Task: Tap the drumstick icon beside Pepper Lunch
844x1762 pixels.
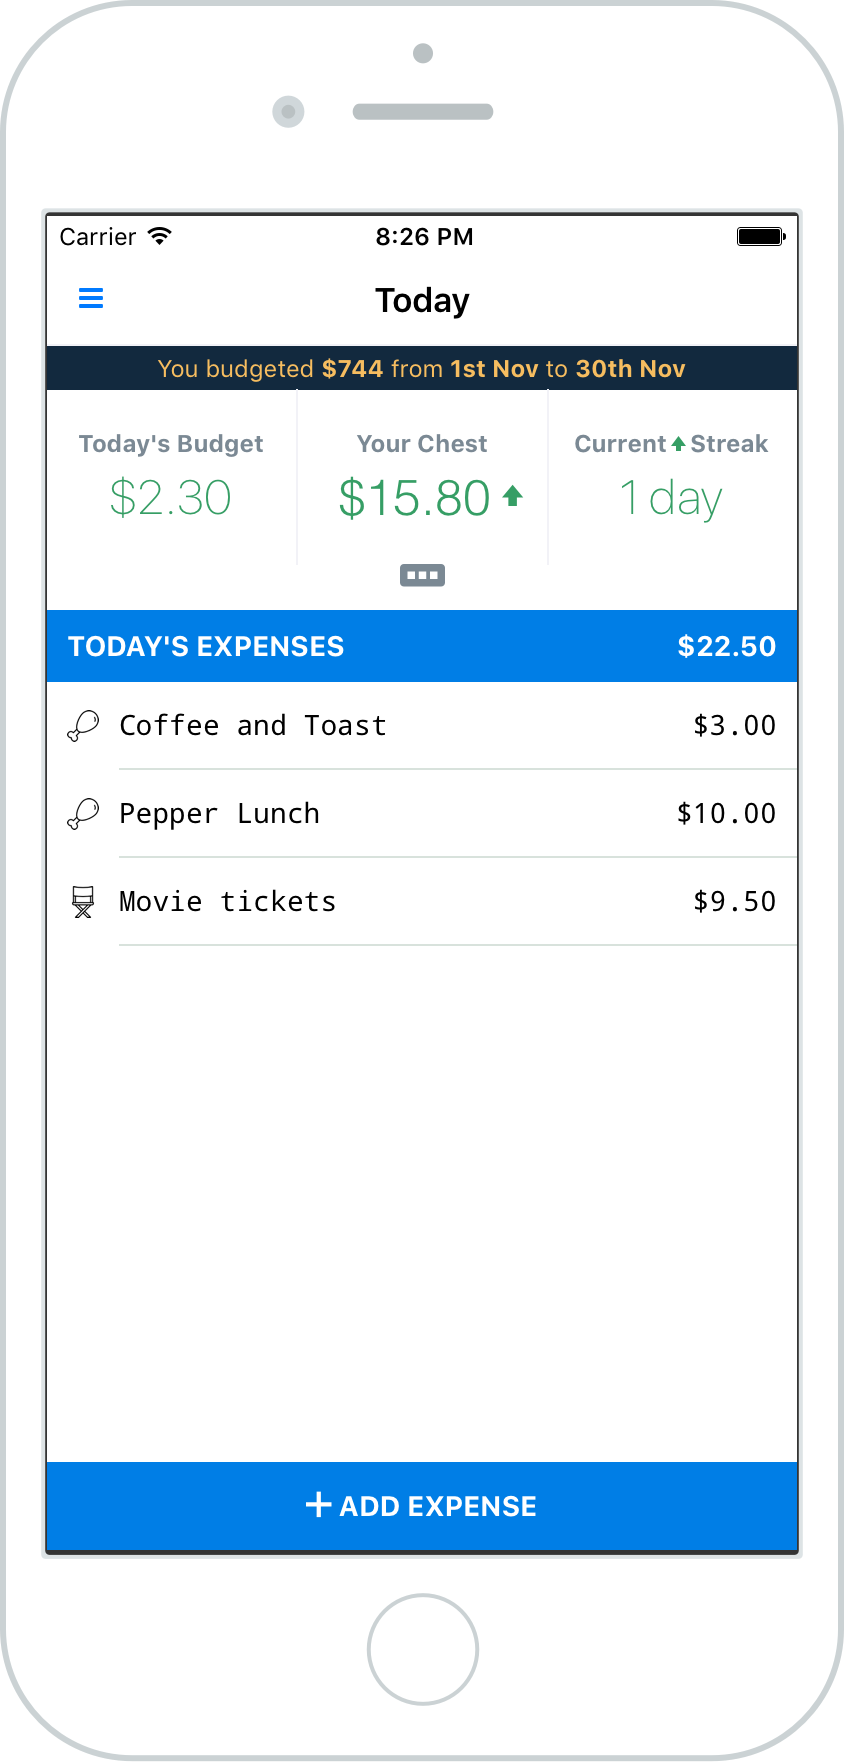Action: pos(83,814)
